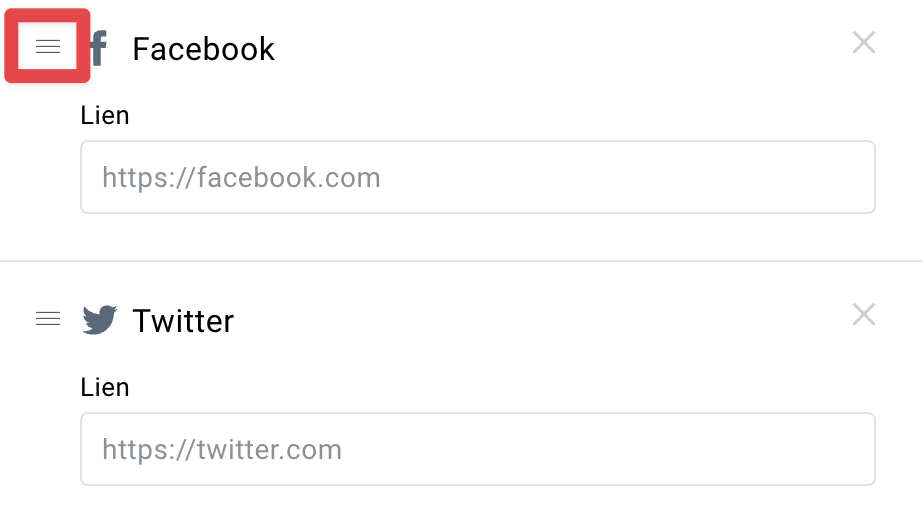Remove the Facebook entry with its X
Image resolution: width=922 pixels, height=526 pixels.
pos(864,42)
